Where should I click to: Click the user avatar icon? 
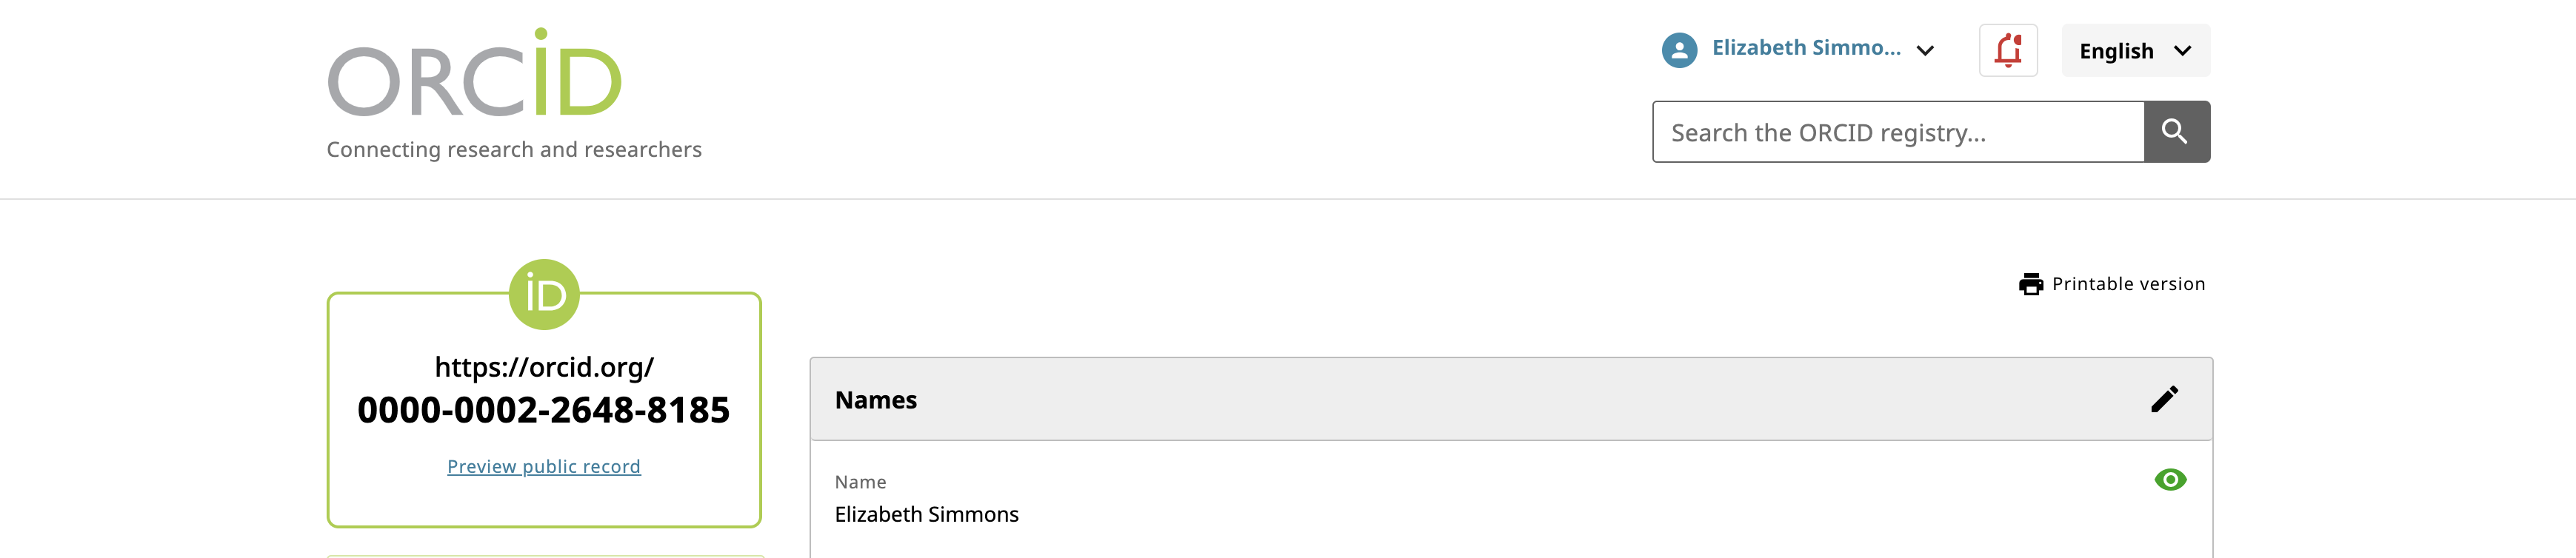pos(1679,50)
